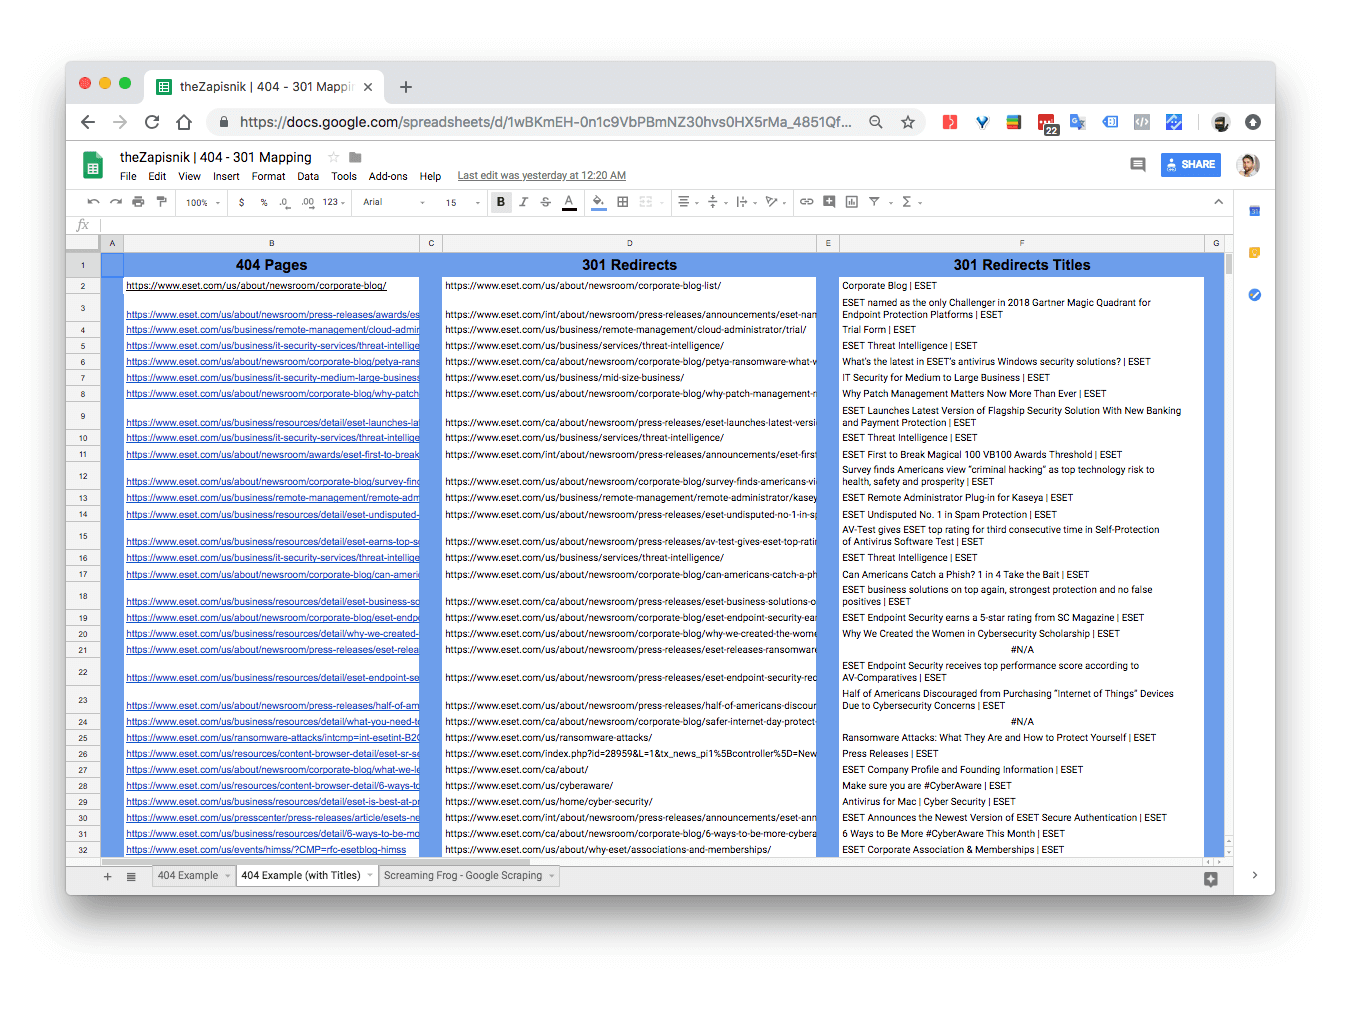Open the Add-ons menu
Viewport: 1349px width, 1025px height.
coord(388,176)
